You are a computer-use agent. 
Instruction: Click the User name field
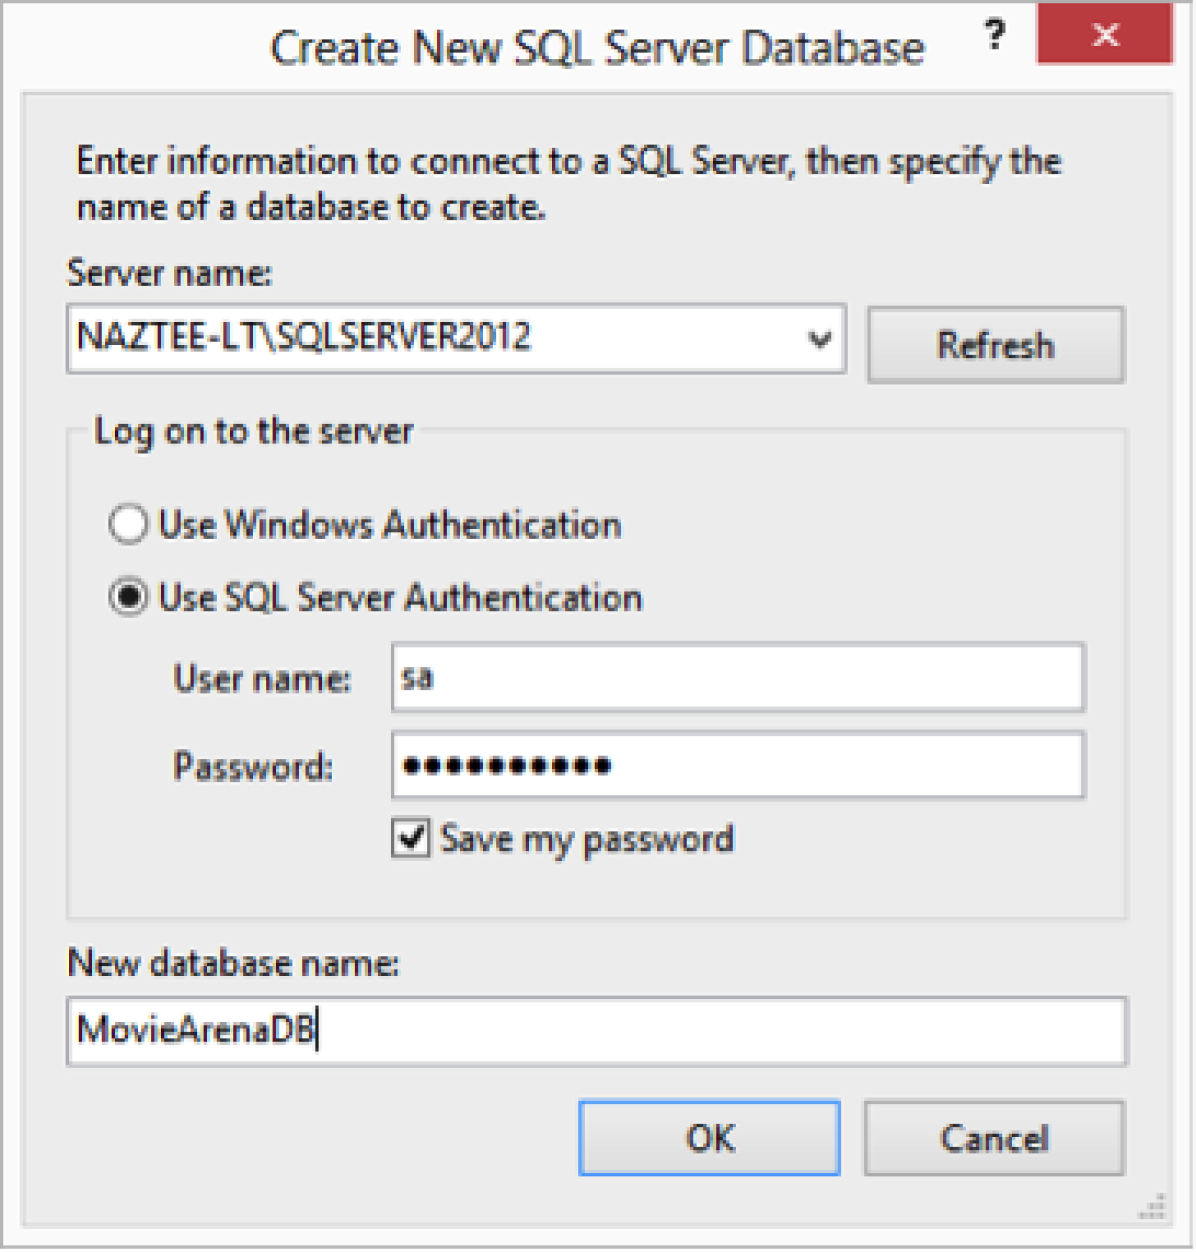tap(738, 678)
